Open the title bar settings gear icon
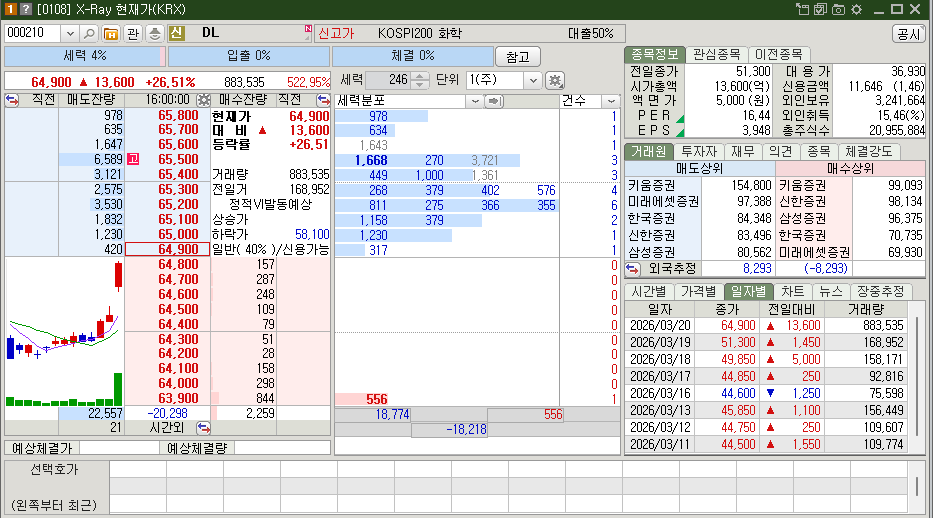This screenshot has height=518, width=933. (x=856, y=9)
